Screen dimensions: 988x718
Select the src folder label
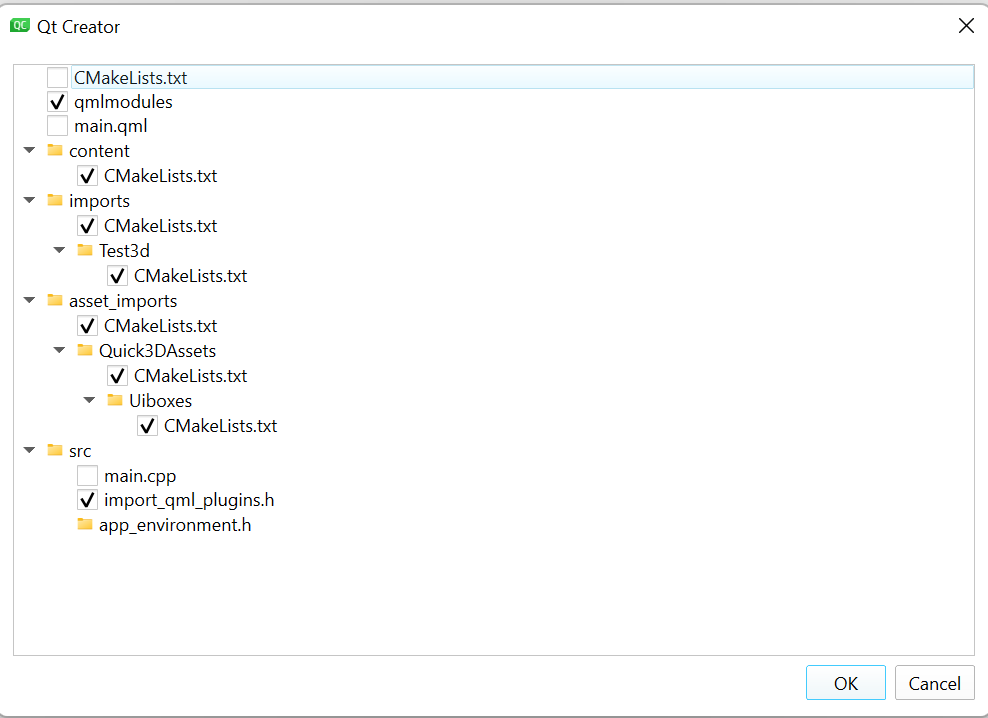pos(80,451)
